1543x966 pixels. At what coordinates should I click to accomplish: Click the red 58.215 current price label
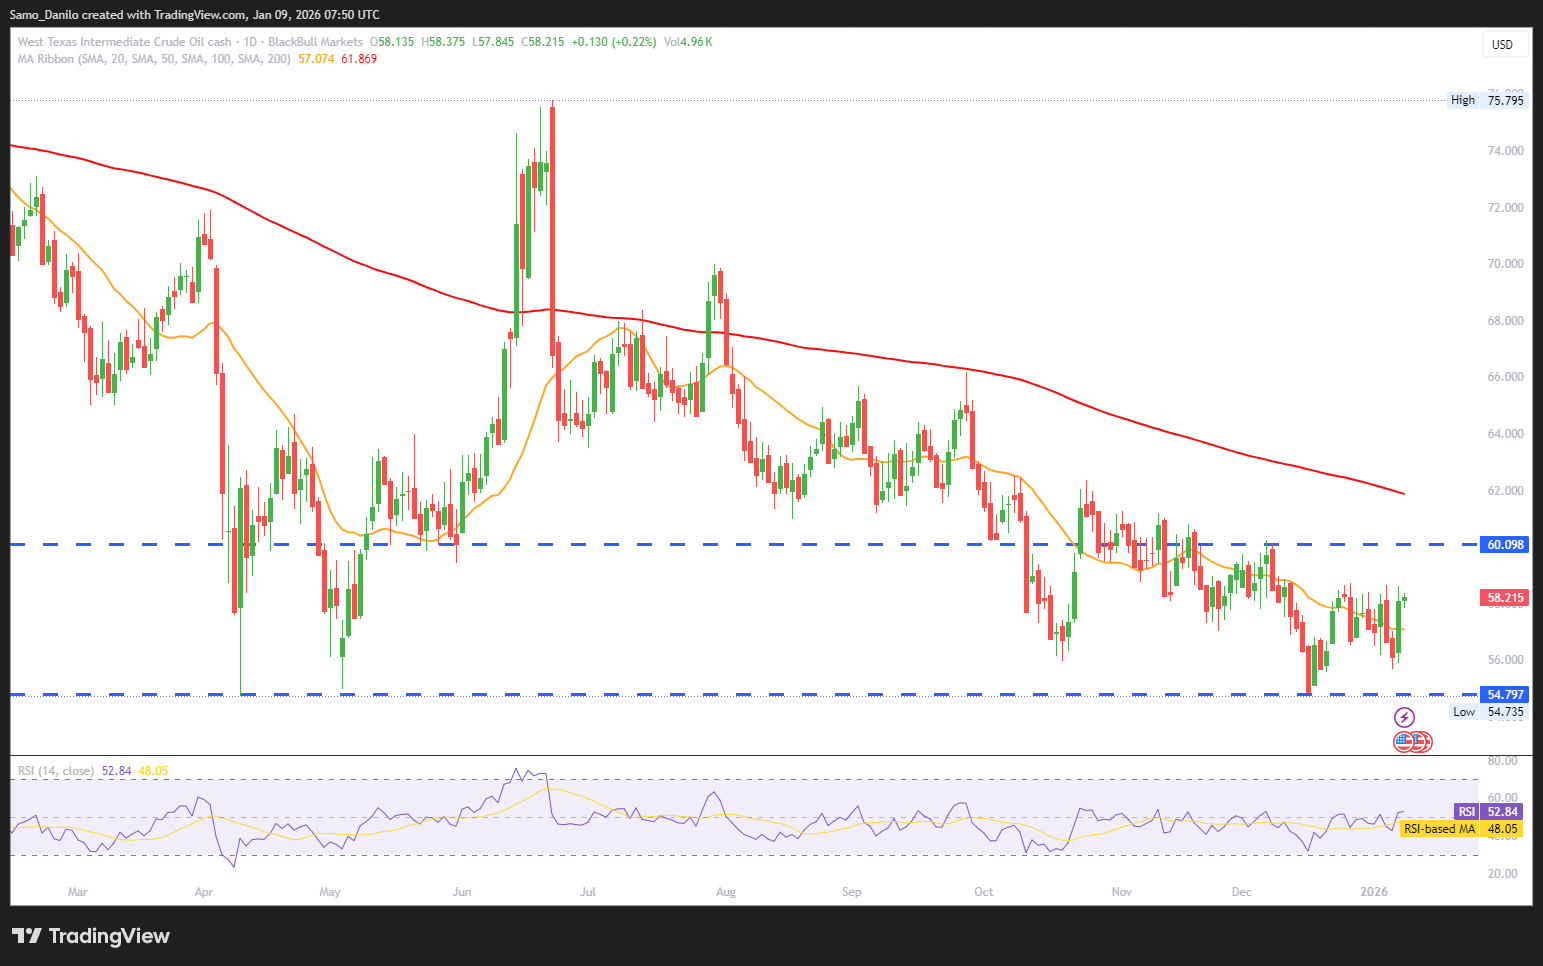(x=1505, y=598)
